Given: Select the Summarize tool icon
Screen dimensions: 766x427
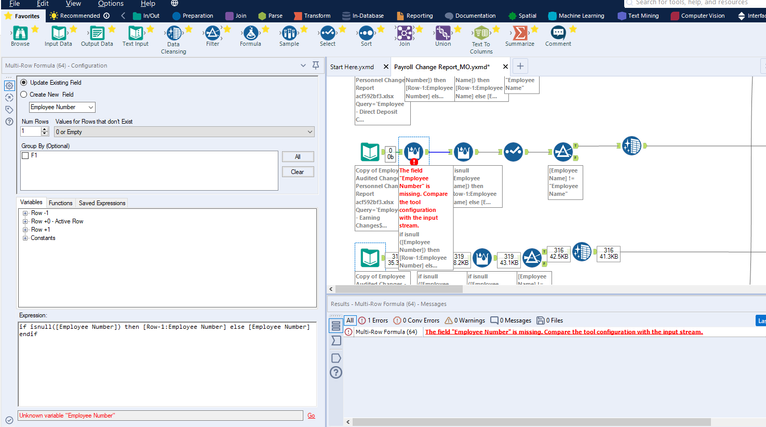Looking at the screenshot, I should point(520,33).
